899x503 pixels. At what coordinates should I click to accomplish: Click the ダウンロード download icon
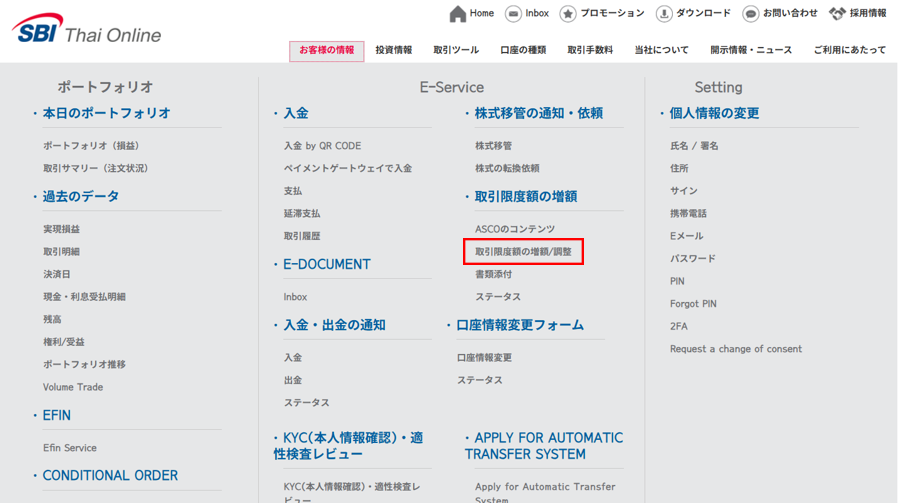click(x=664, y=14)
